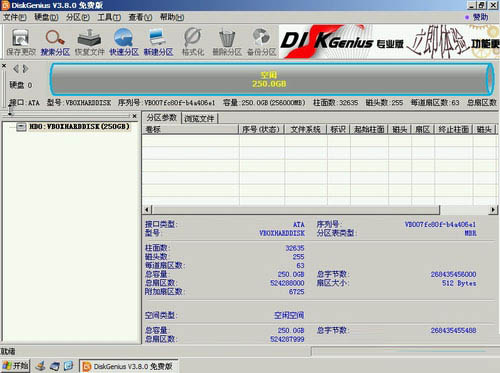Switch to the 浏览文件 tab
This screenshot has height=373, width=500.
[x=199, y=118]
